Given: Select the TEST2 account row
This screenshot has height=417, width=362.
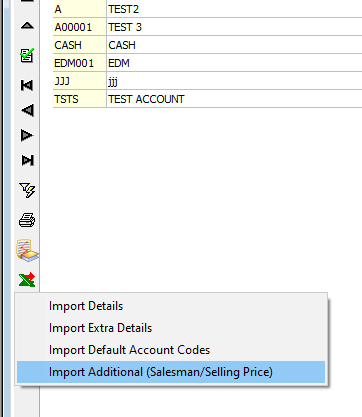Looking at the screenshot, I should [x=207, y=9].
